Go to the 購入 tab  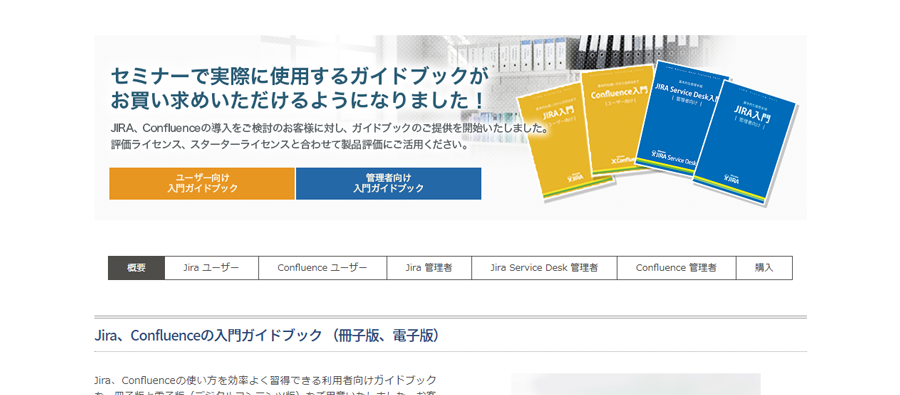coord(765,268)
